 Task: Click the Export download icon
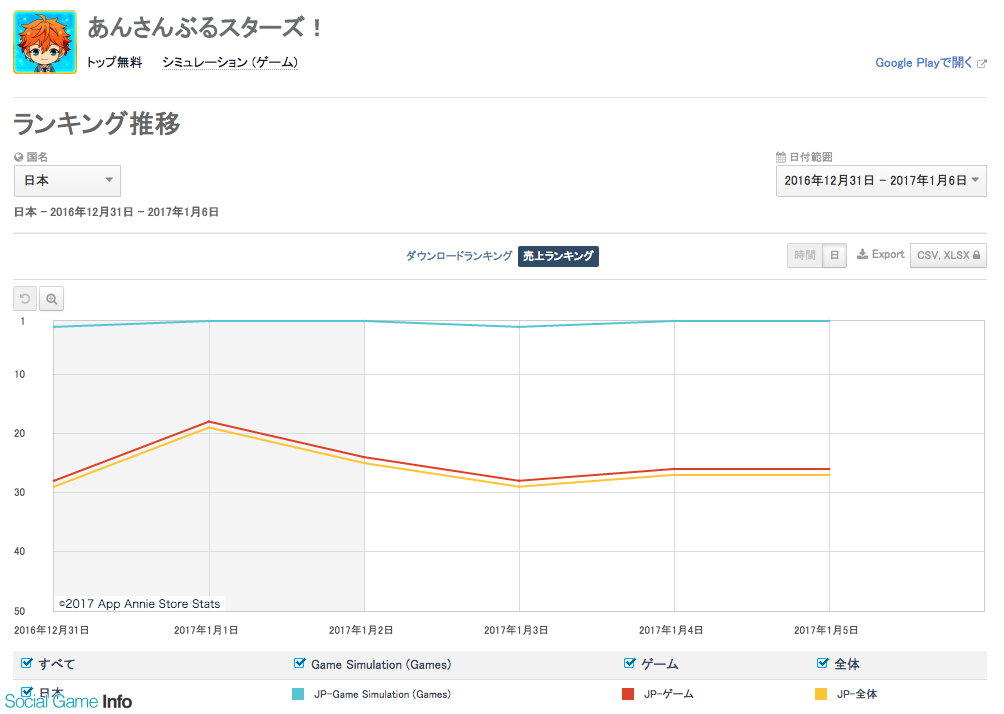coord(862,254)
